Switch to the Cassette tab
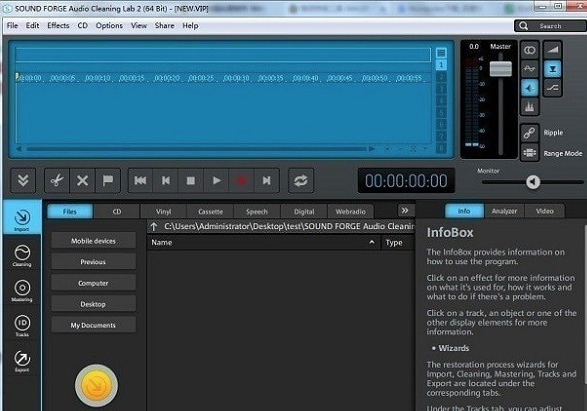 pyautogui.click(x=210, y=211)
